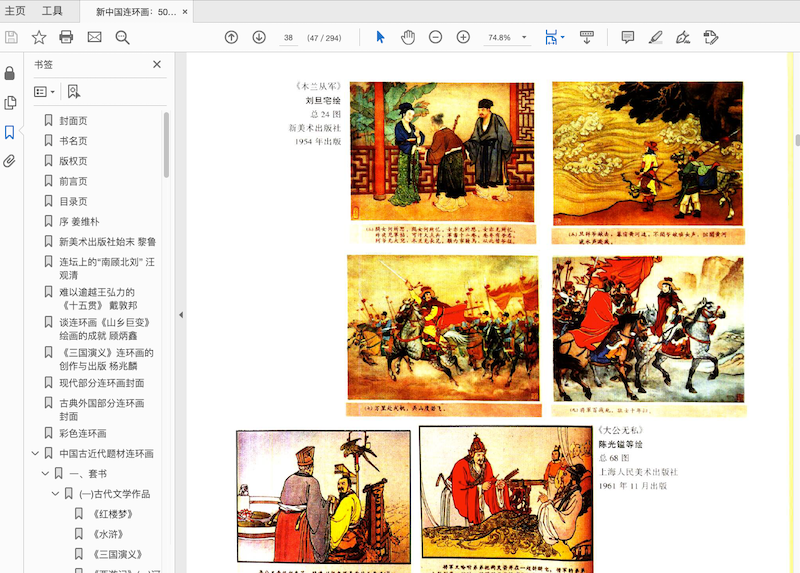Click the cavalry charge illustration with banners
The width and height of the screenshot is (800, 573).
[x=442, y=328]
